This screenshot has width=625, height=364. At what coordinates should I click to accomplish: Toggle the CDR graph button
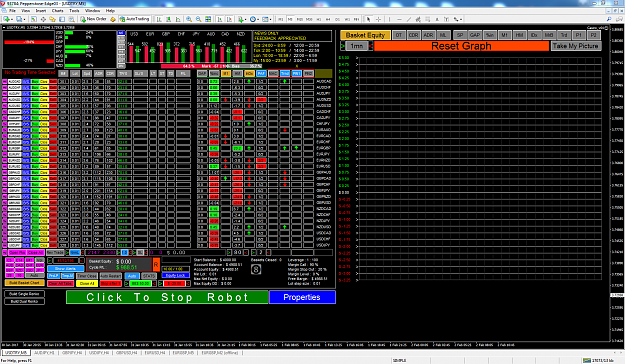tap(413, 35)
